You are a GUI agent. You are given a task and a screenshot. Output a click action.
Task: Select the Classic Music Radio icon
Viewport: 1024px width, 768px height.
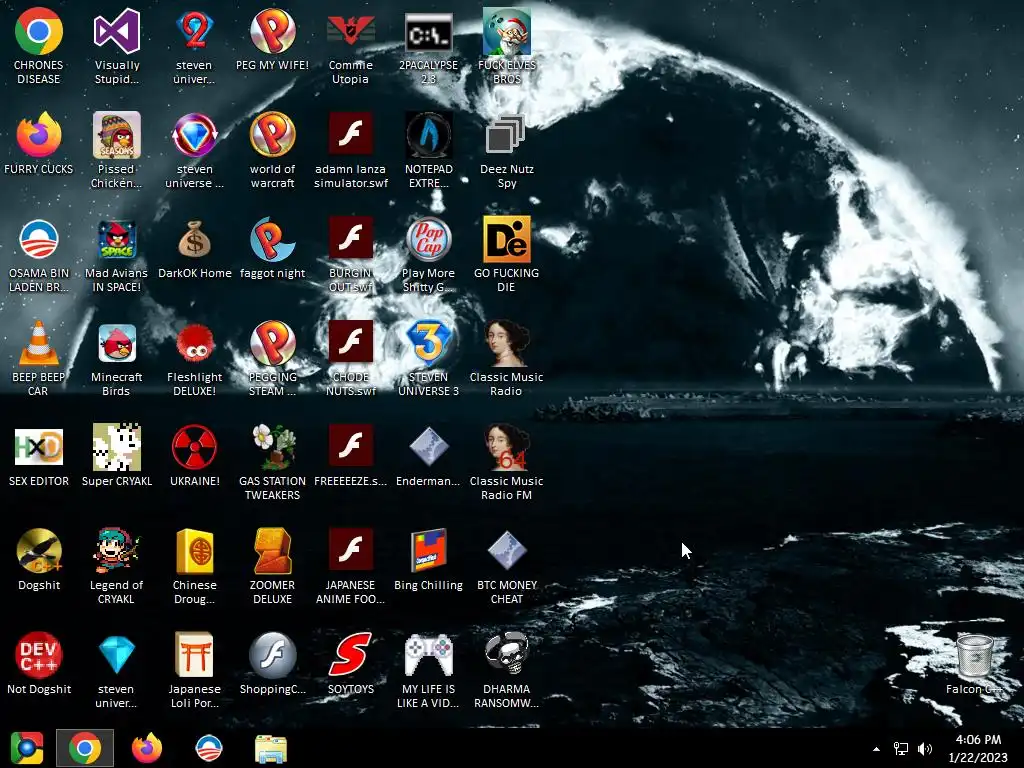pos(507,344)
